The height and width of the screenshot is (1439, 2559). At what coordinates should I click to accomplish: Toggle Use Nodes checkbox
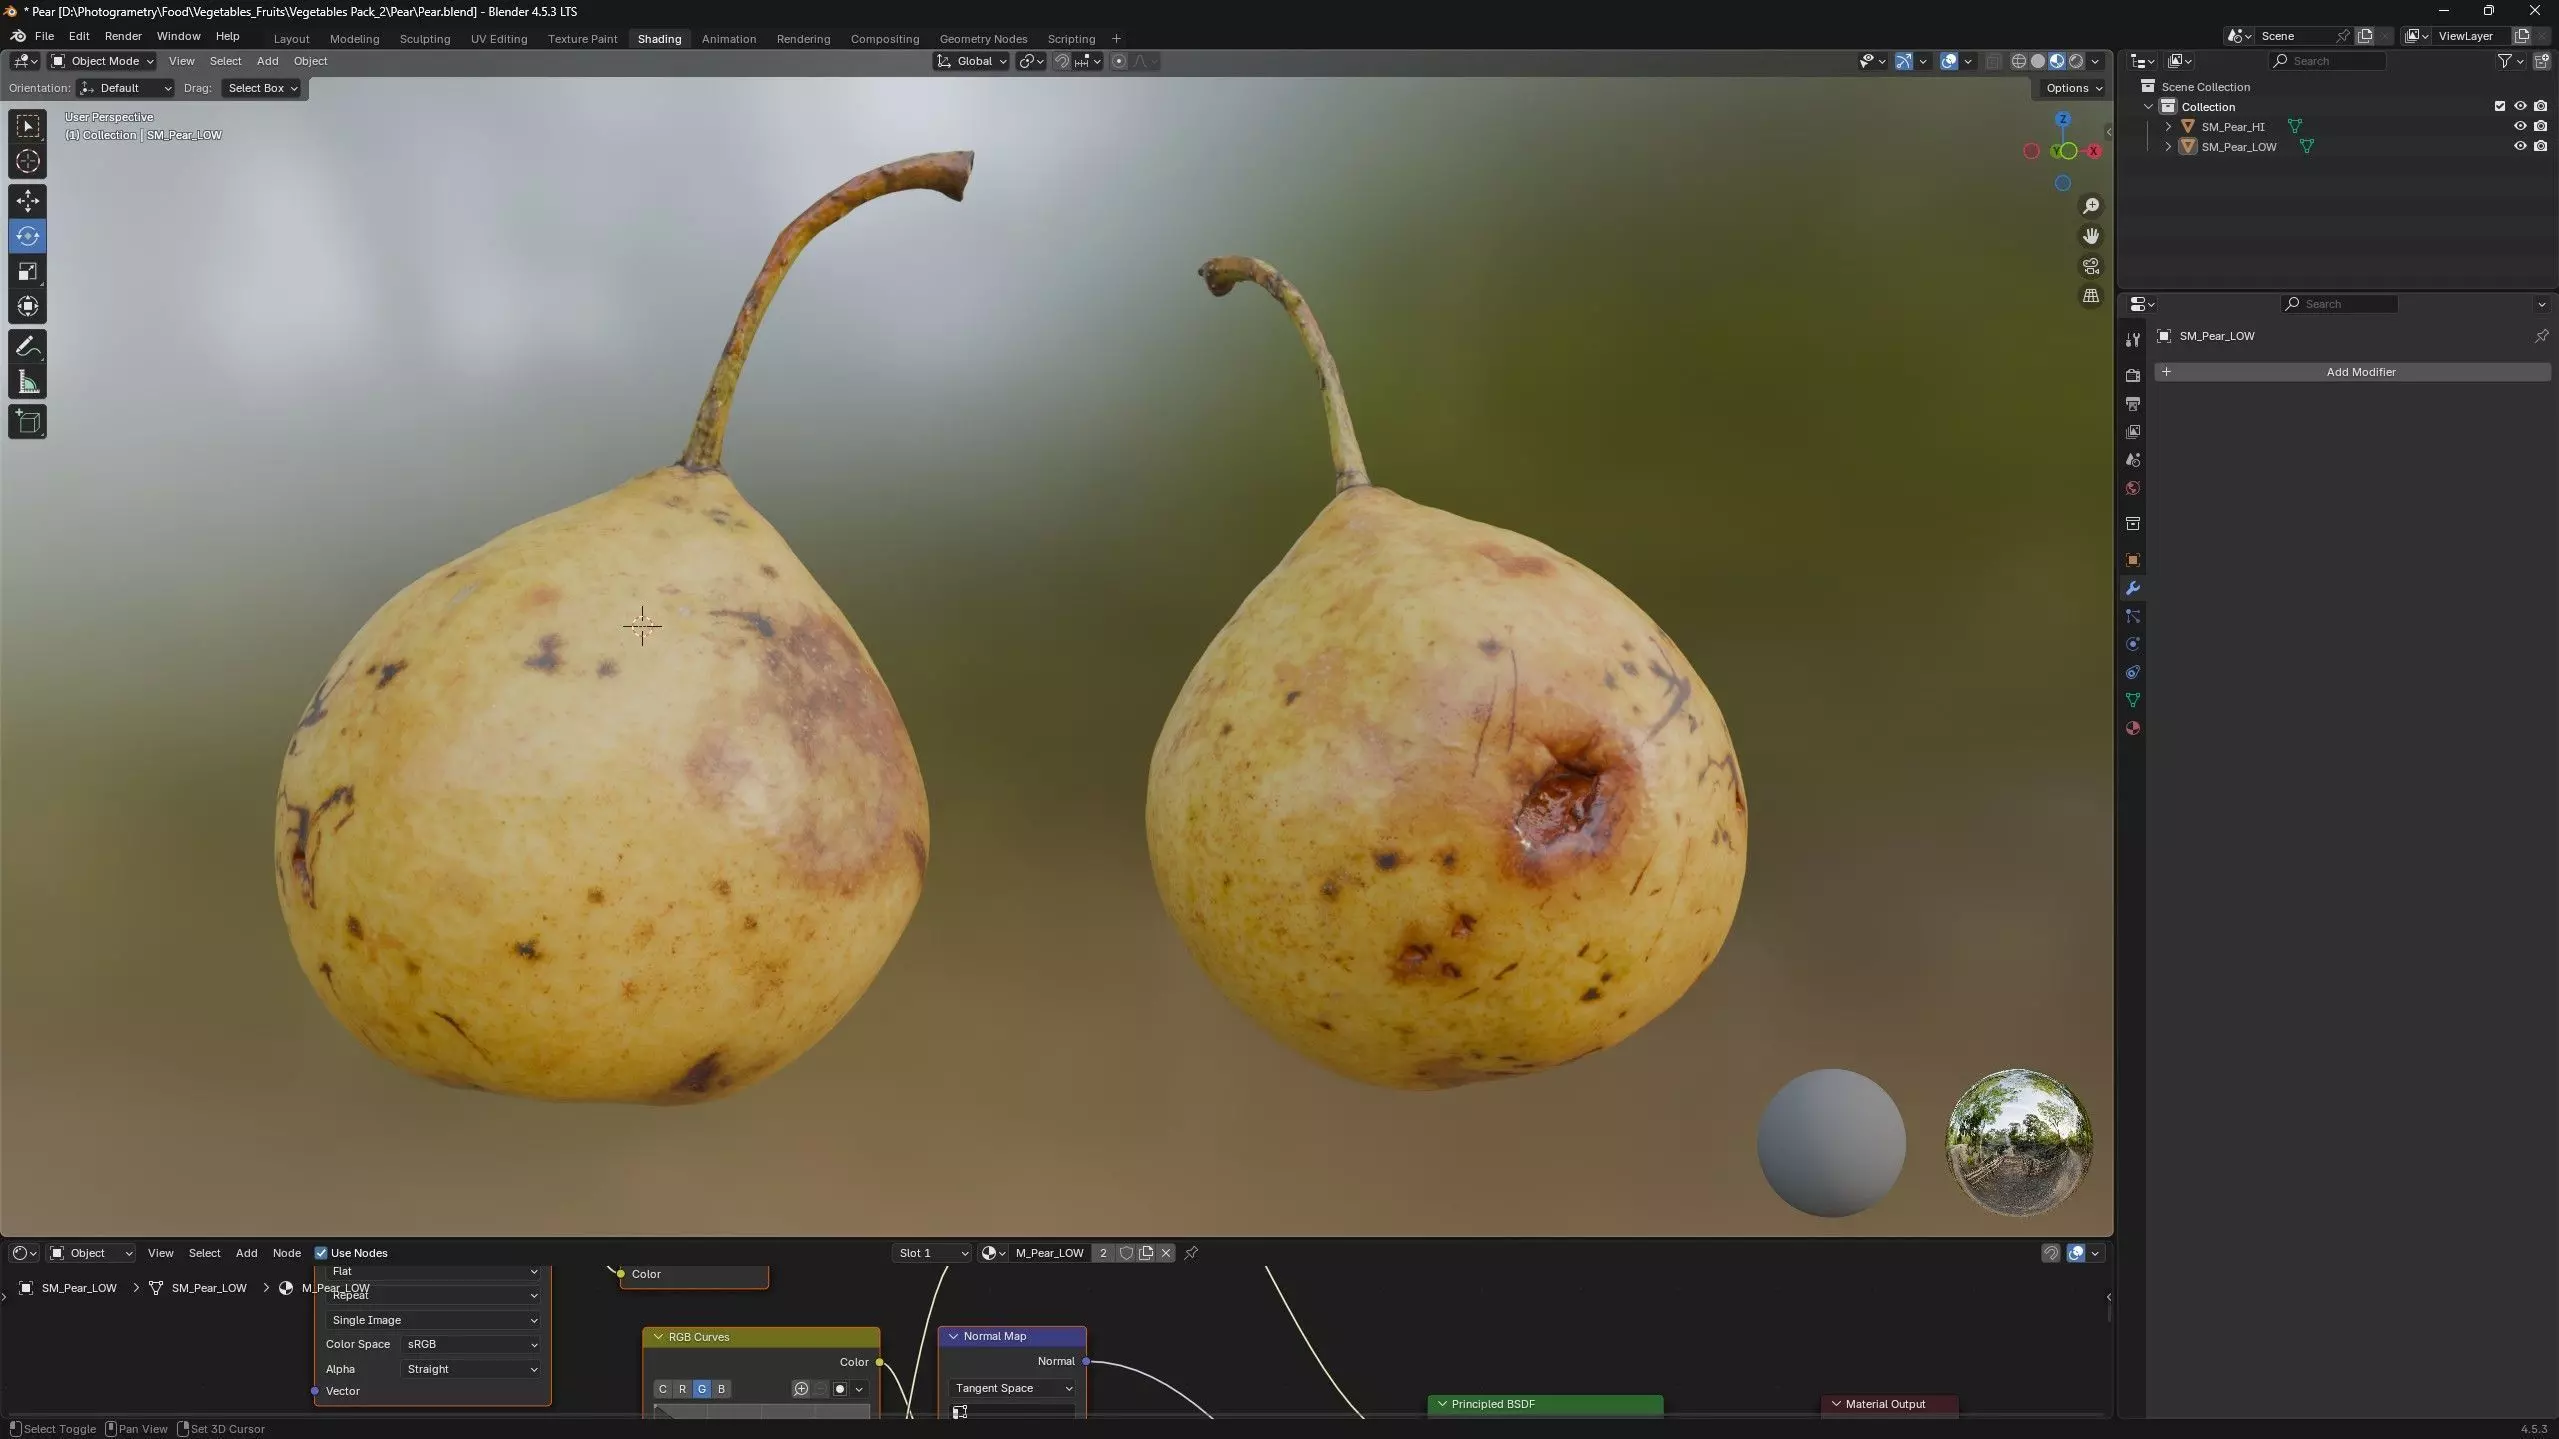[x=321, y=1253]
